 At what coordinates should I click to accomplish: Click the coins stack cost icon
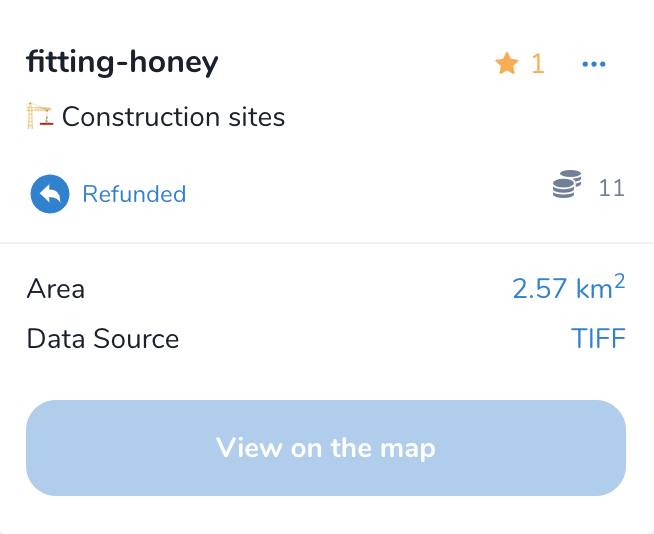coord(567,184)
